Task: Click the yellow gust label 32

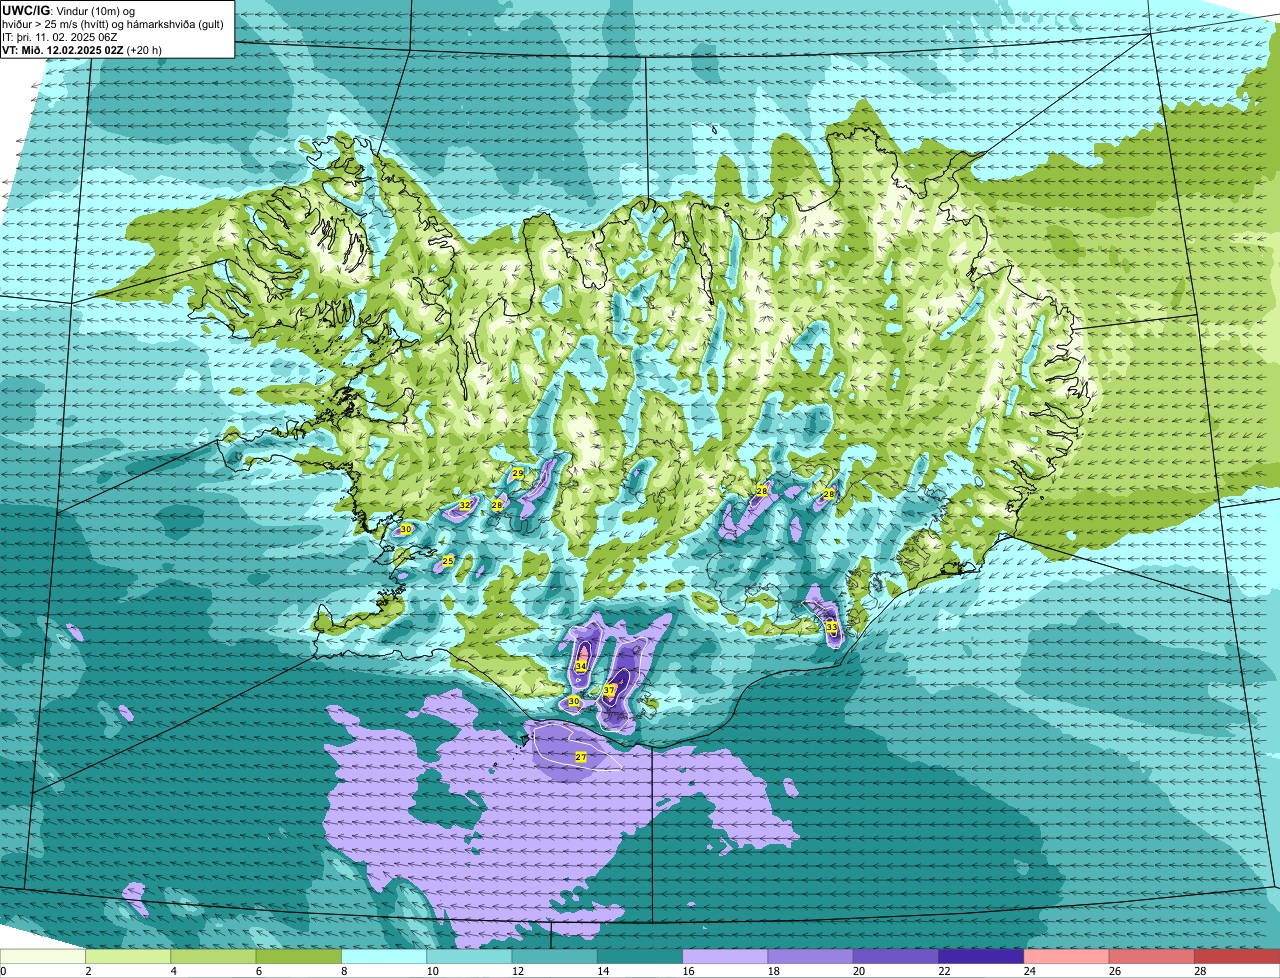Action: point(465,506)
